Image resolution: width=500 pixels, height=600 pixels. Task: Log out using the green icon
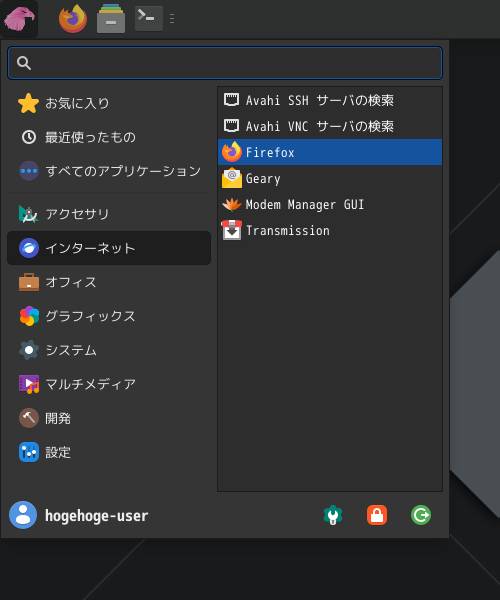pos(421,515)
